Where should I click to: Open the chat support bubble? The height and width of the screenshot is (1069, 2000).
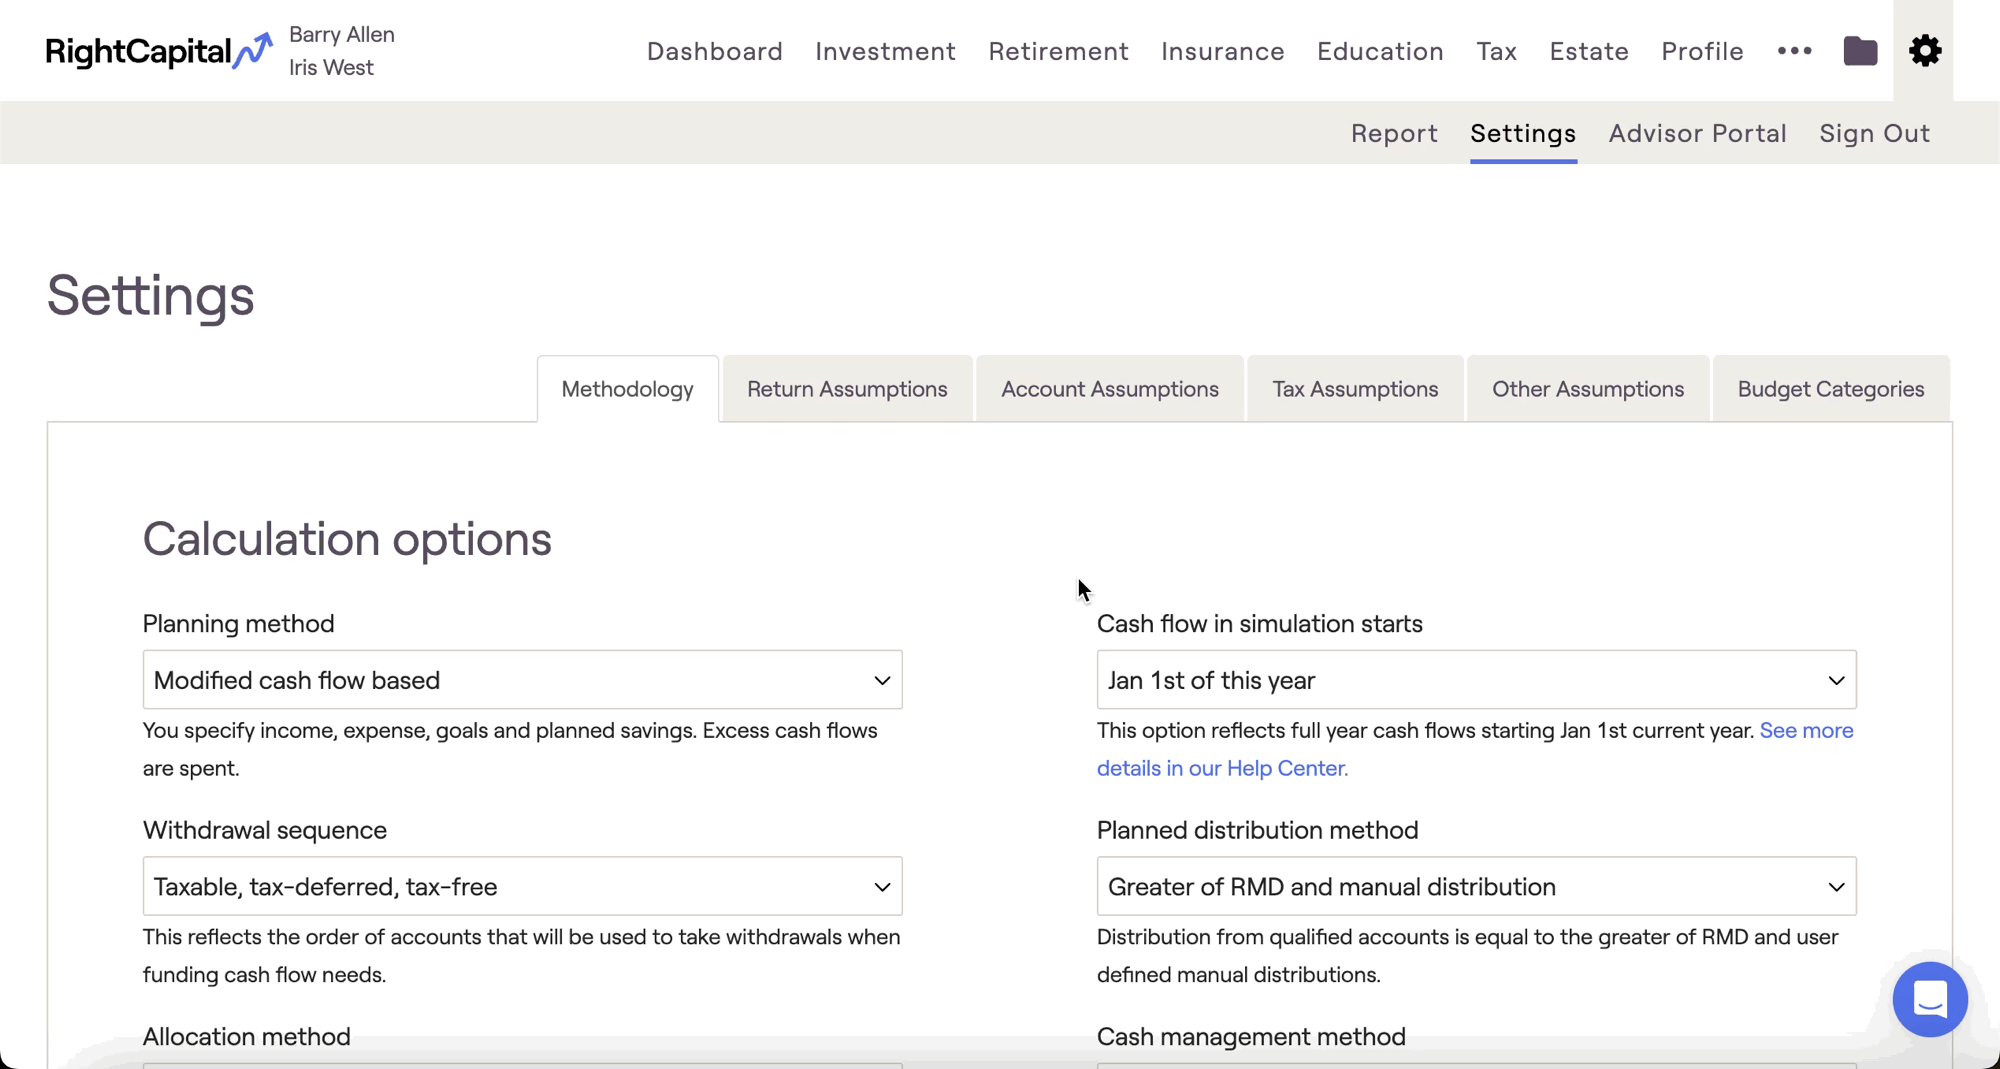coord(1929,998)
